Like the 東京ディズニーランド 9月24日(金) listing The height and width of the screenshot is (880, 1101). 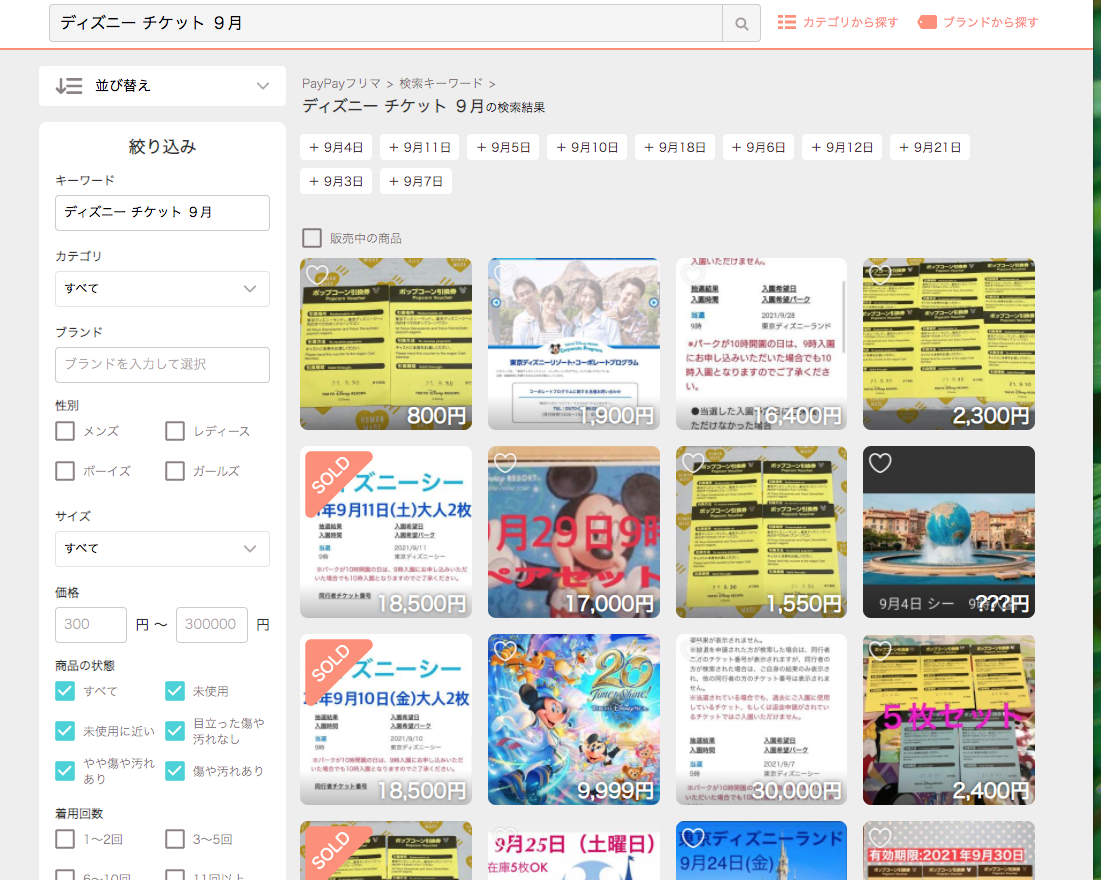click(692, 837)
